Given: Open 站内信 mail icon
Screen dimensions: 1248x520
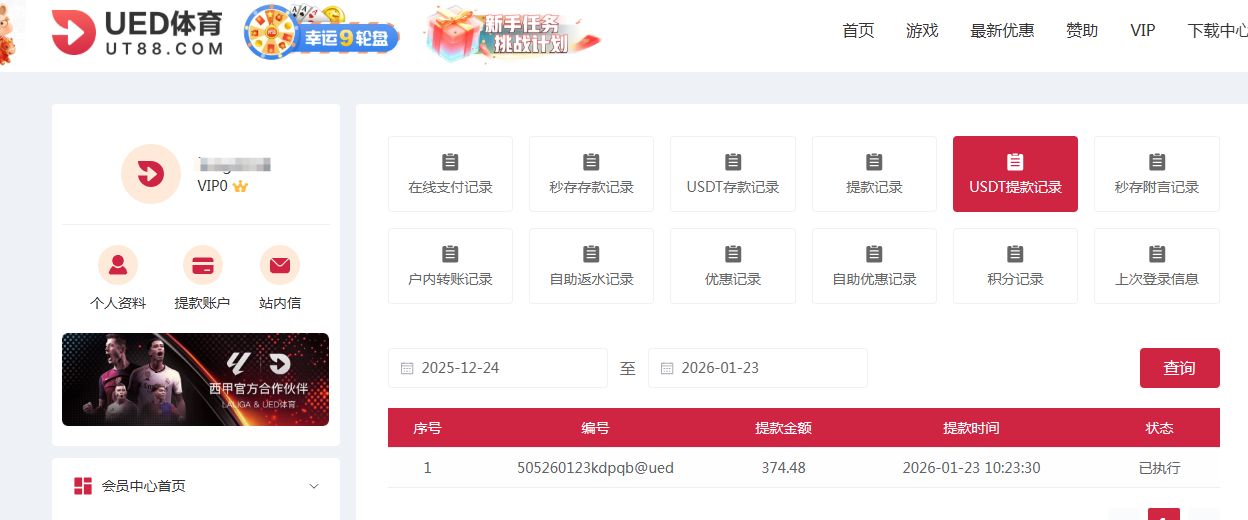Looking at the screenshot, I should pos(280,265).
